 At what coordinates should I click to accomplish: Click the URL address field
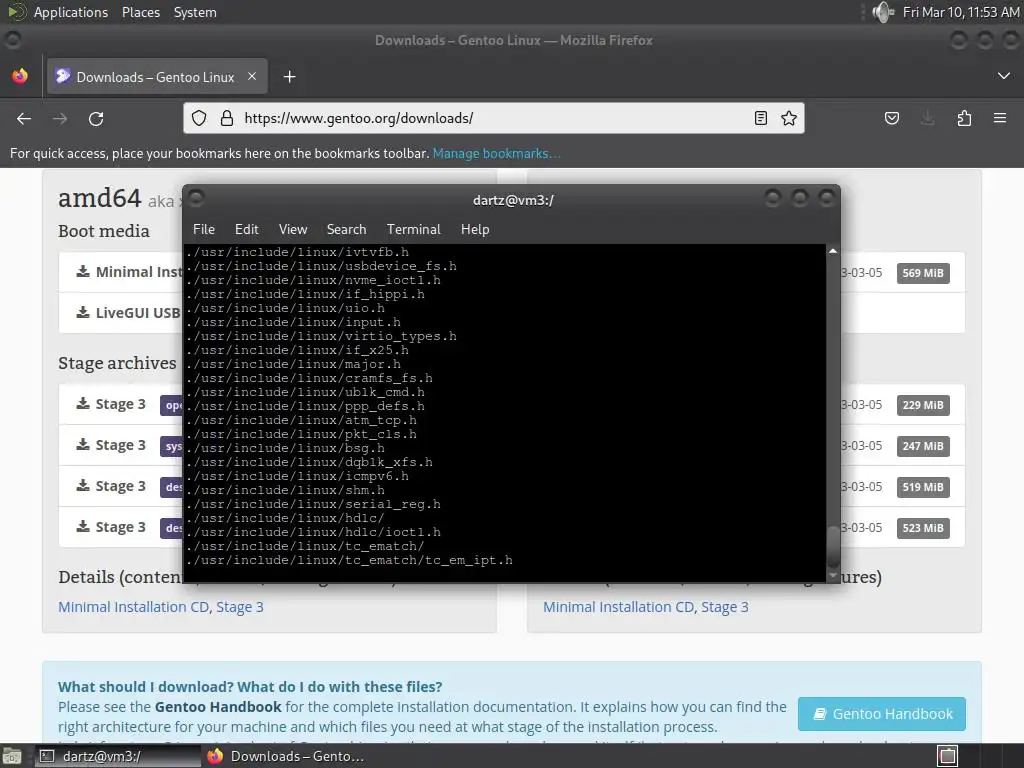click(x=494, y=118)
